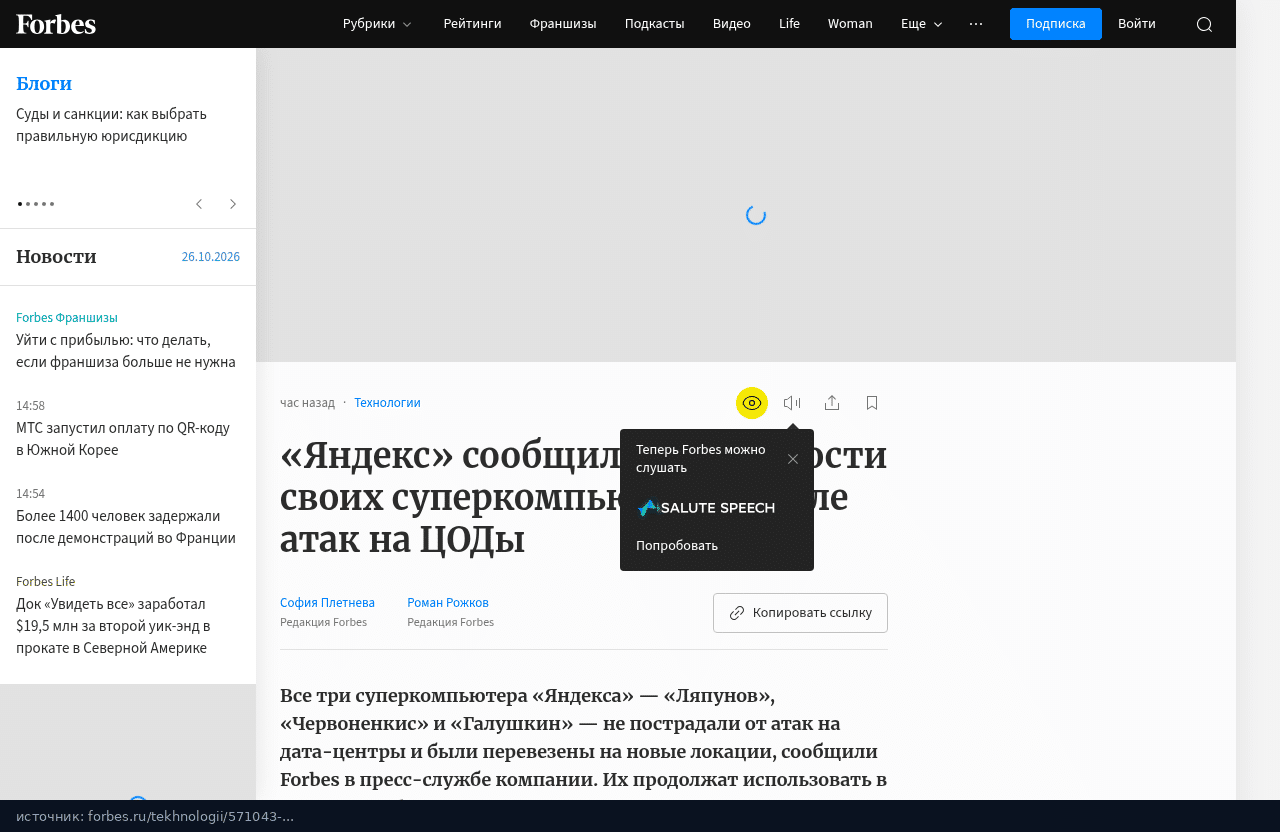1280x832 pixels.
Task: Share the article via the share icon
Action: (832, 403)
